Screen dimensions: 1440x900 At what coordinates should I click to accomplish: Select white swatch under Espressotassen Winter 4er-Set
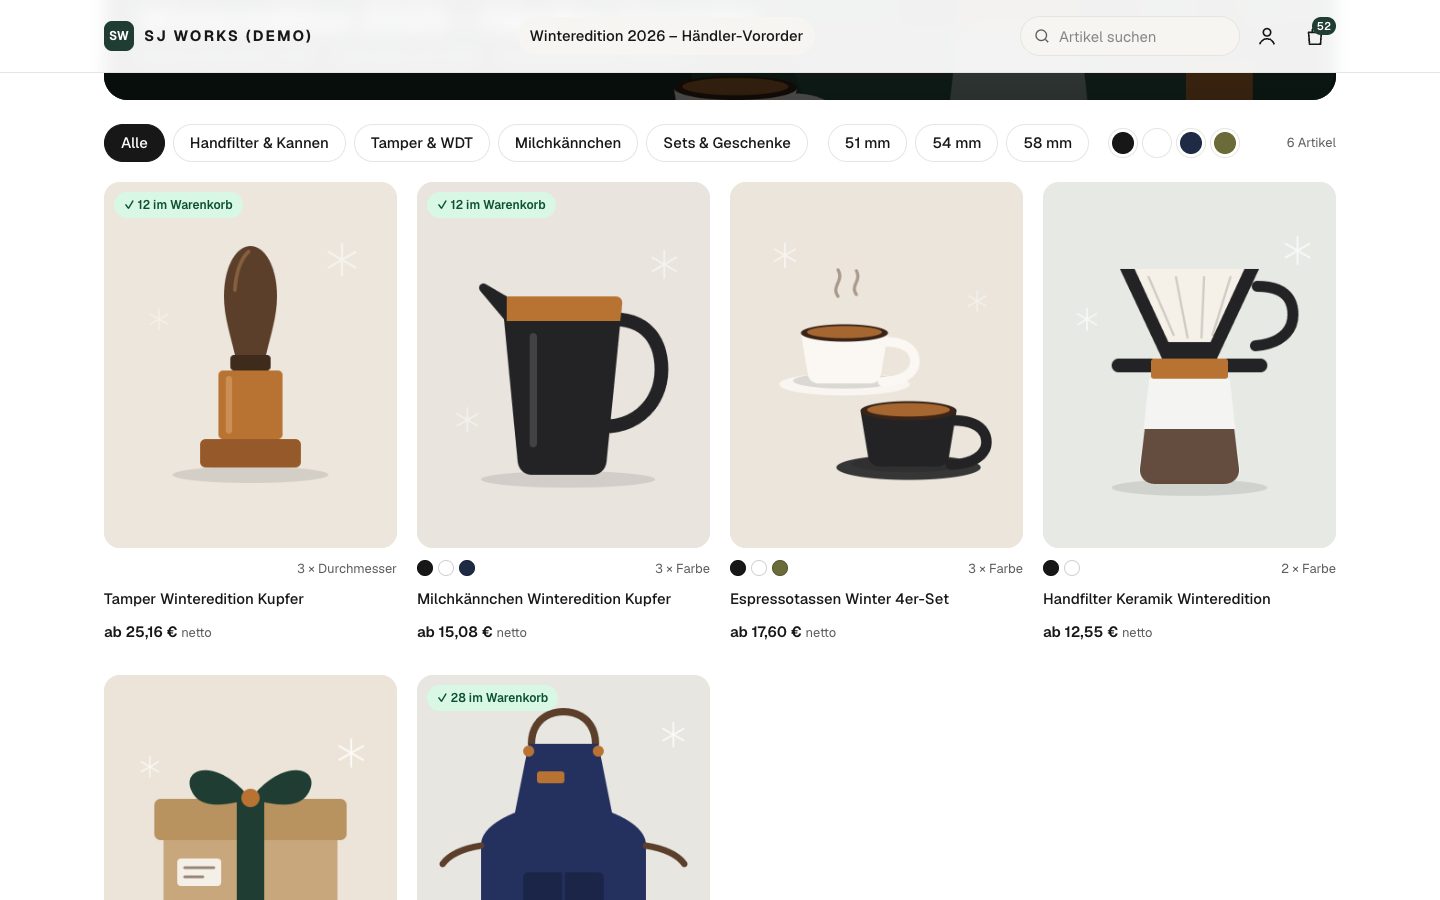tap(759, 568)
